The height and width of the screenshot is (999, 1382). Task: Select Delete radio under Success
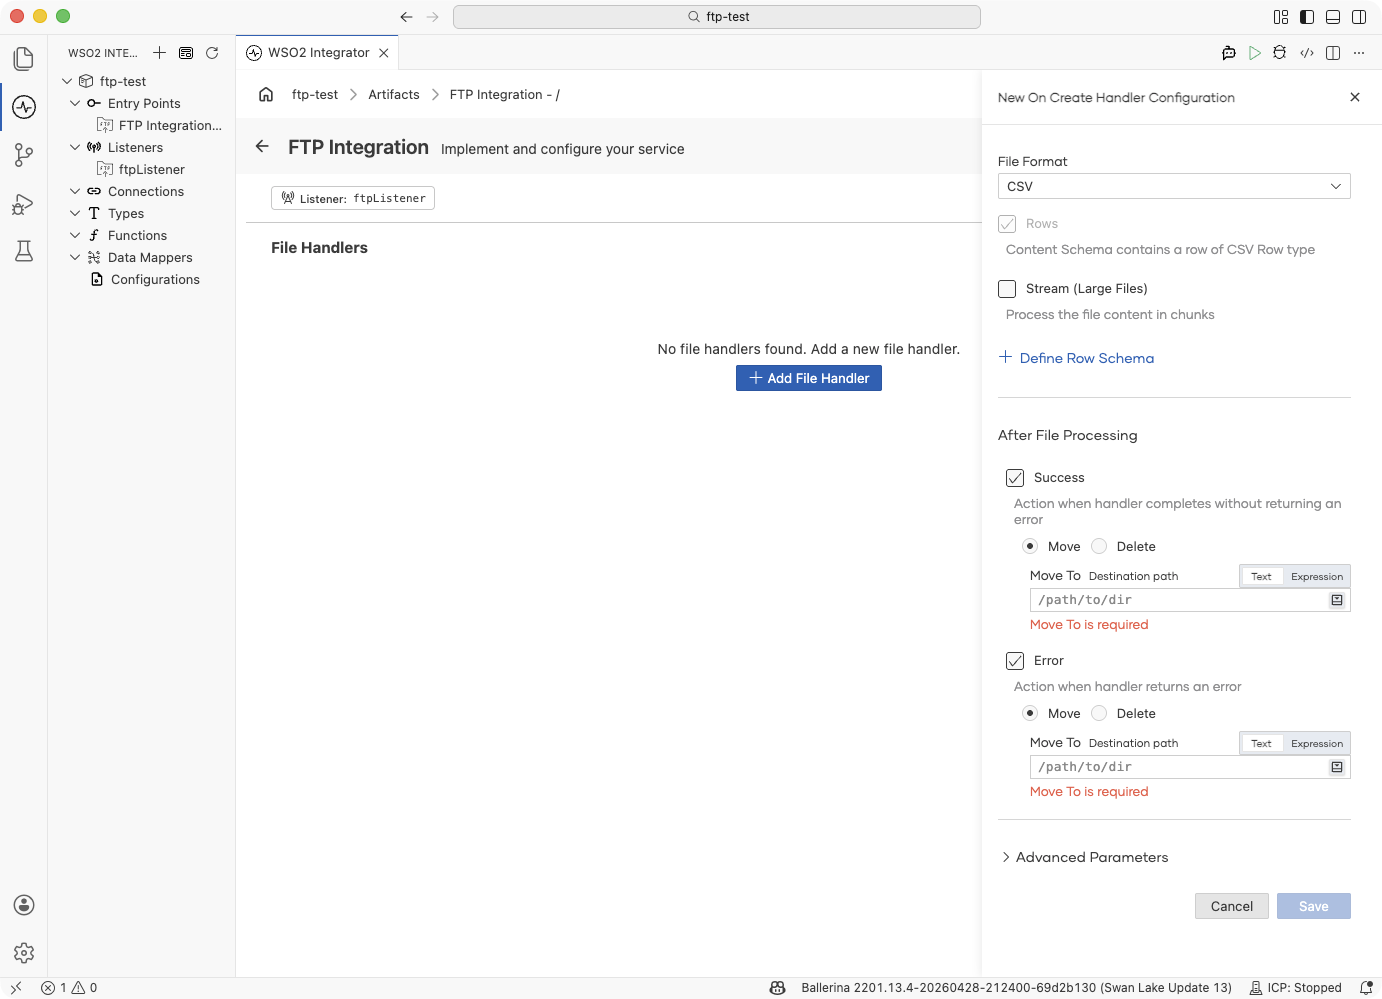(1099, 546)
